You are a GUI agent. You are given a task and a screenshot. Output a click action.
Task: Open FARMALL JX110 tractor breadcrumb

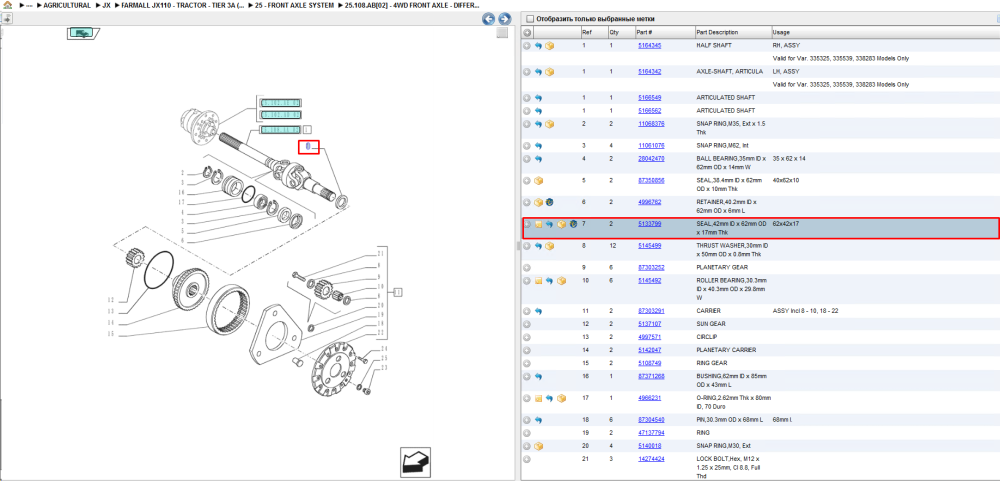click(x=182, y=5)
